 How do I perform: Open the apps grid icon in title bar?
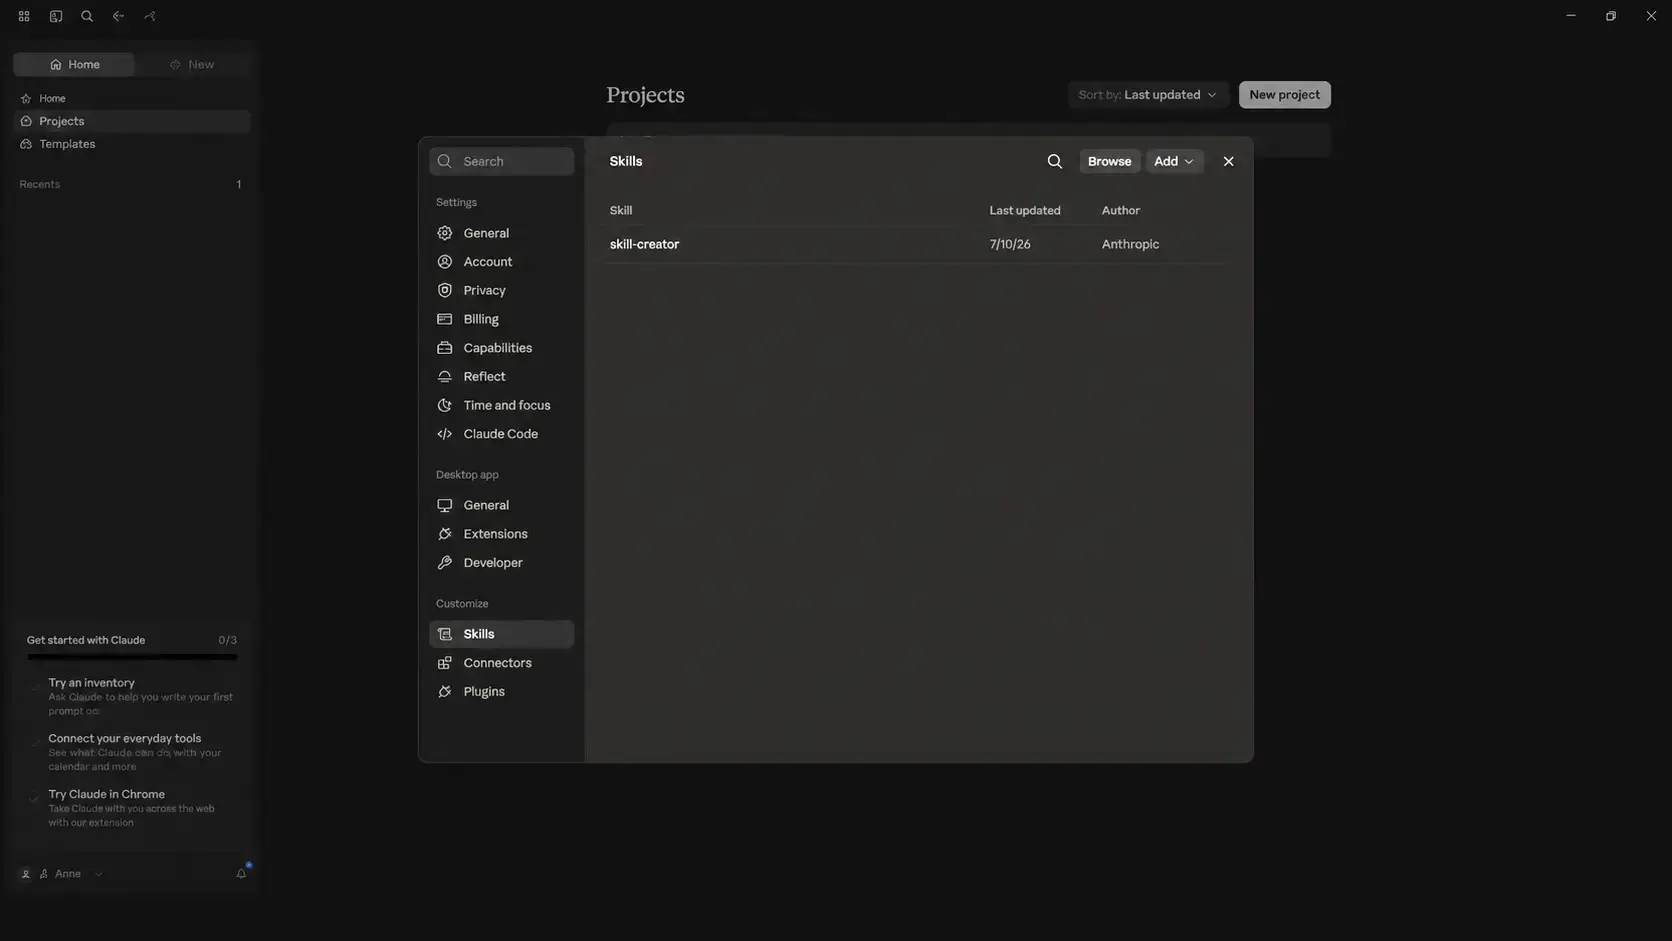[x=24, y=16]
